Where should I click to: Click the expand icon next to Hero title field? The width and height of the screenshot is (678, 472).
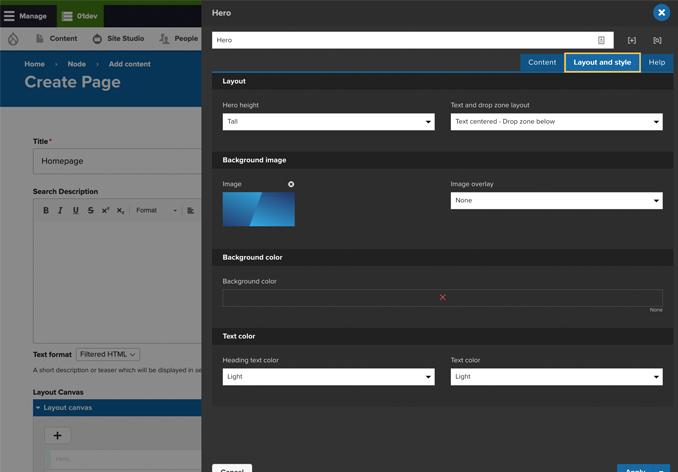(632, 40)
